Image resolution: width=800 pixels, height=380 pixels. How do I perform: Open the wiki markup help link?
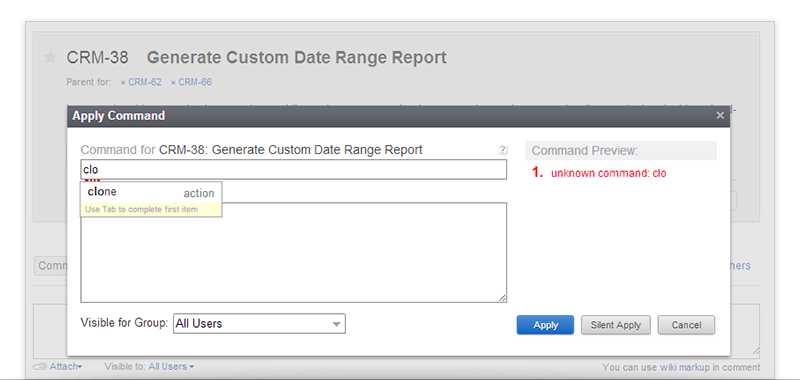point(685,367)
